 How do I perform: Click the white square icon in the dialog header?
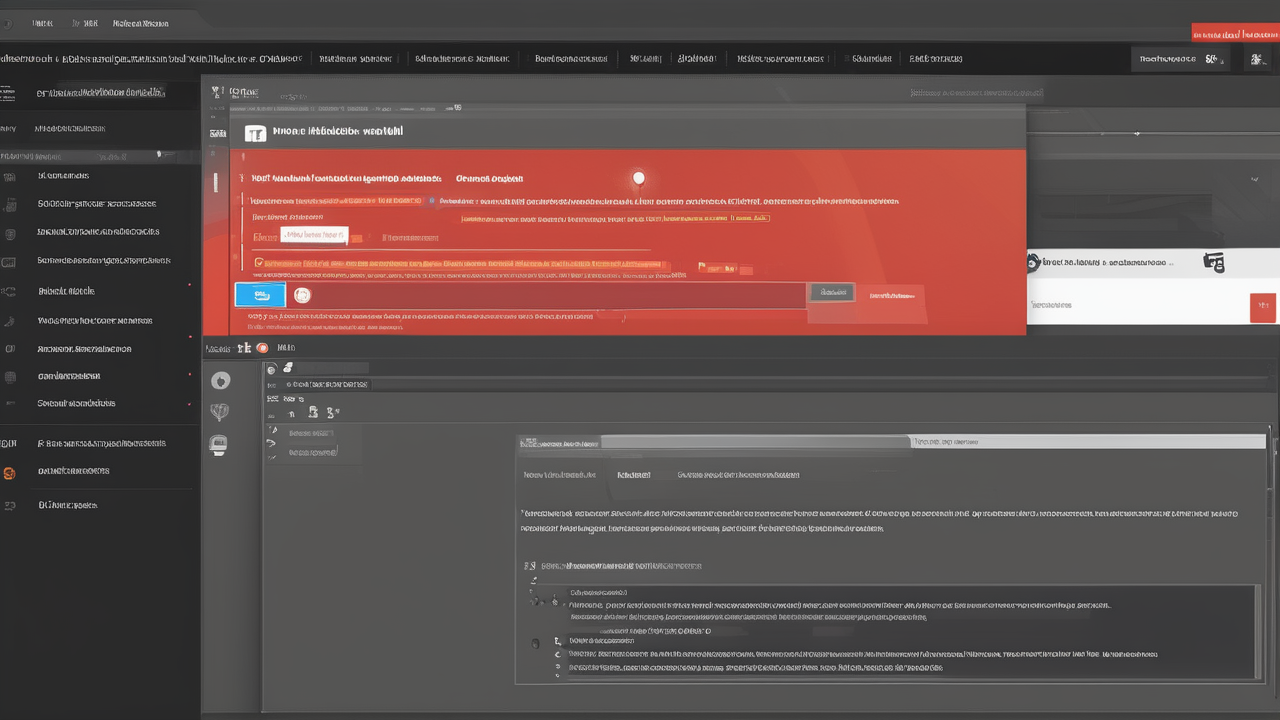[x=255, y=133]
